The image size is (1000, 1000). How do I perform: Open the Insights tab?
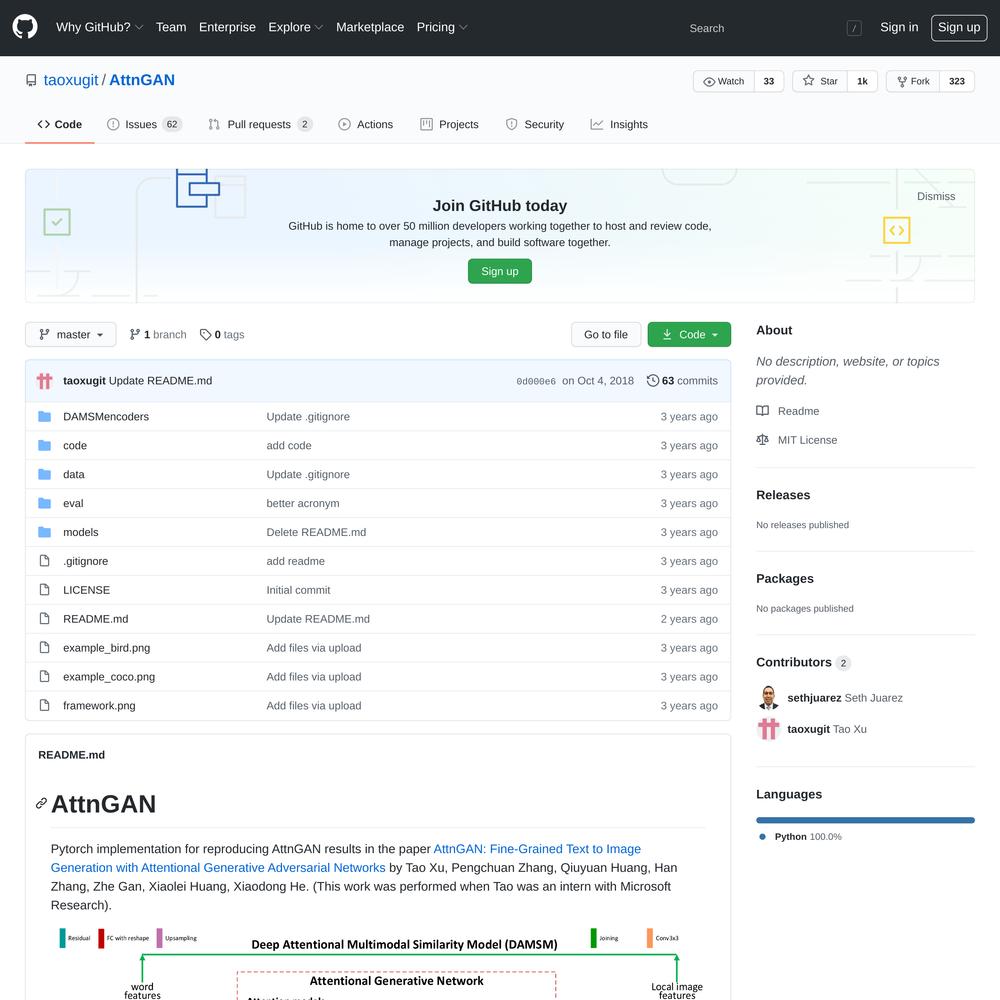click(x=619, y=124)
